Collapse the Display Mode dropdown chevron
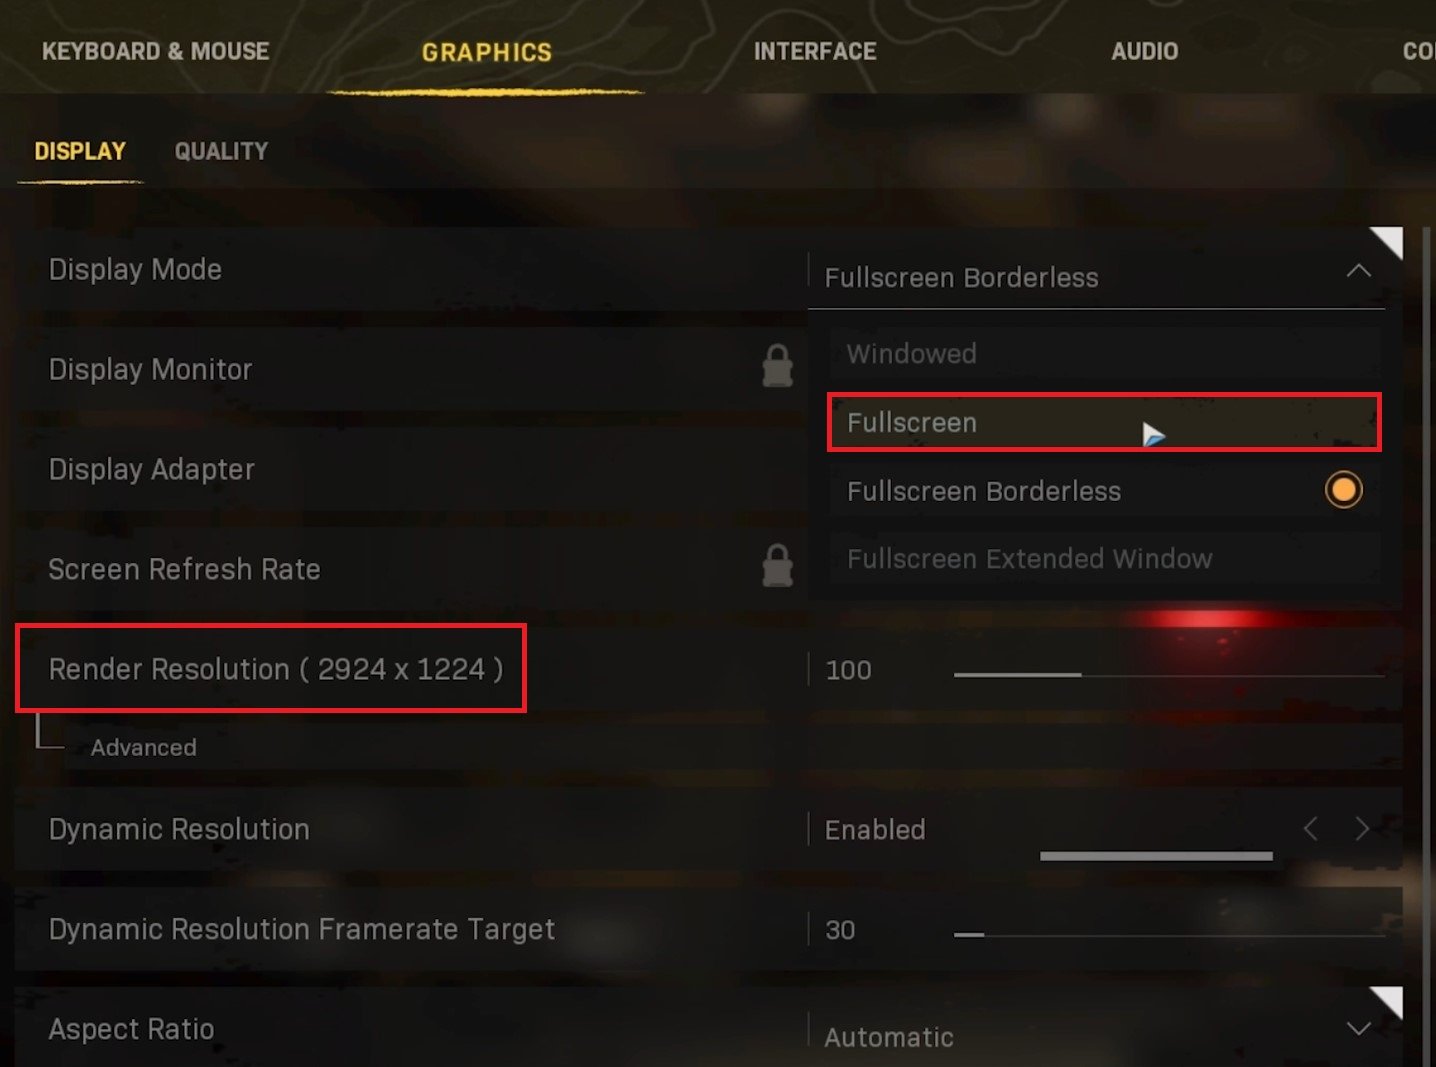 click(x=1358, y=271)
